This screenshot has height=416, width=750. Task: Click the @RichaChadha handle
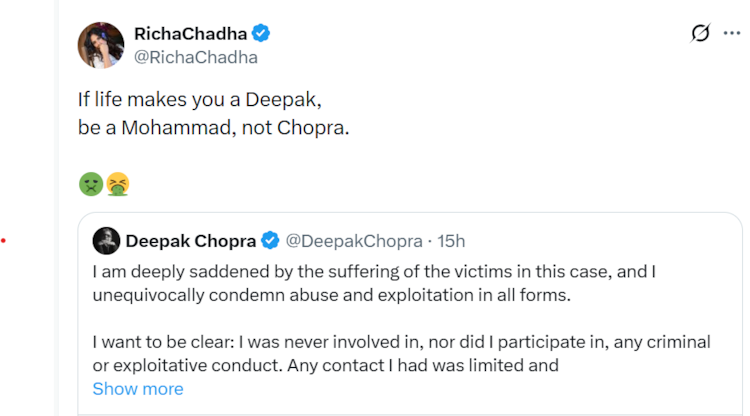coord(196,57)
